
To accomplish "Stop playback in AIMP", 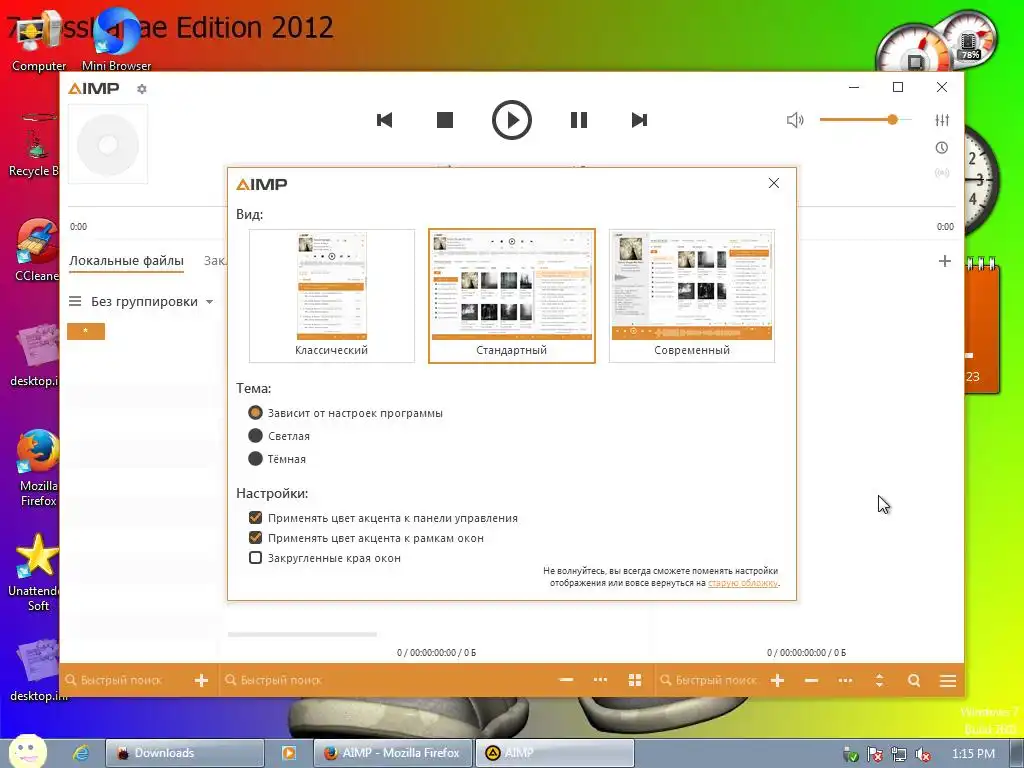I will coord(445,120).
